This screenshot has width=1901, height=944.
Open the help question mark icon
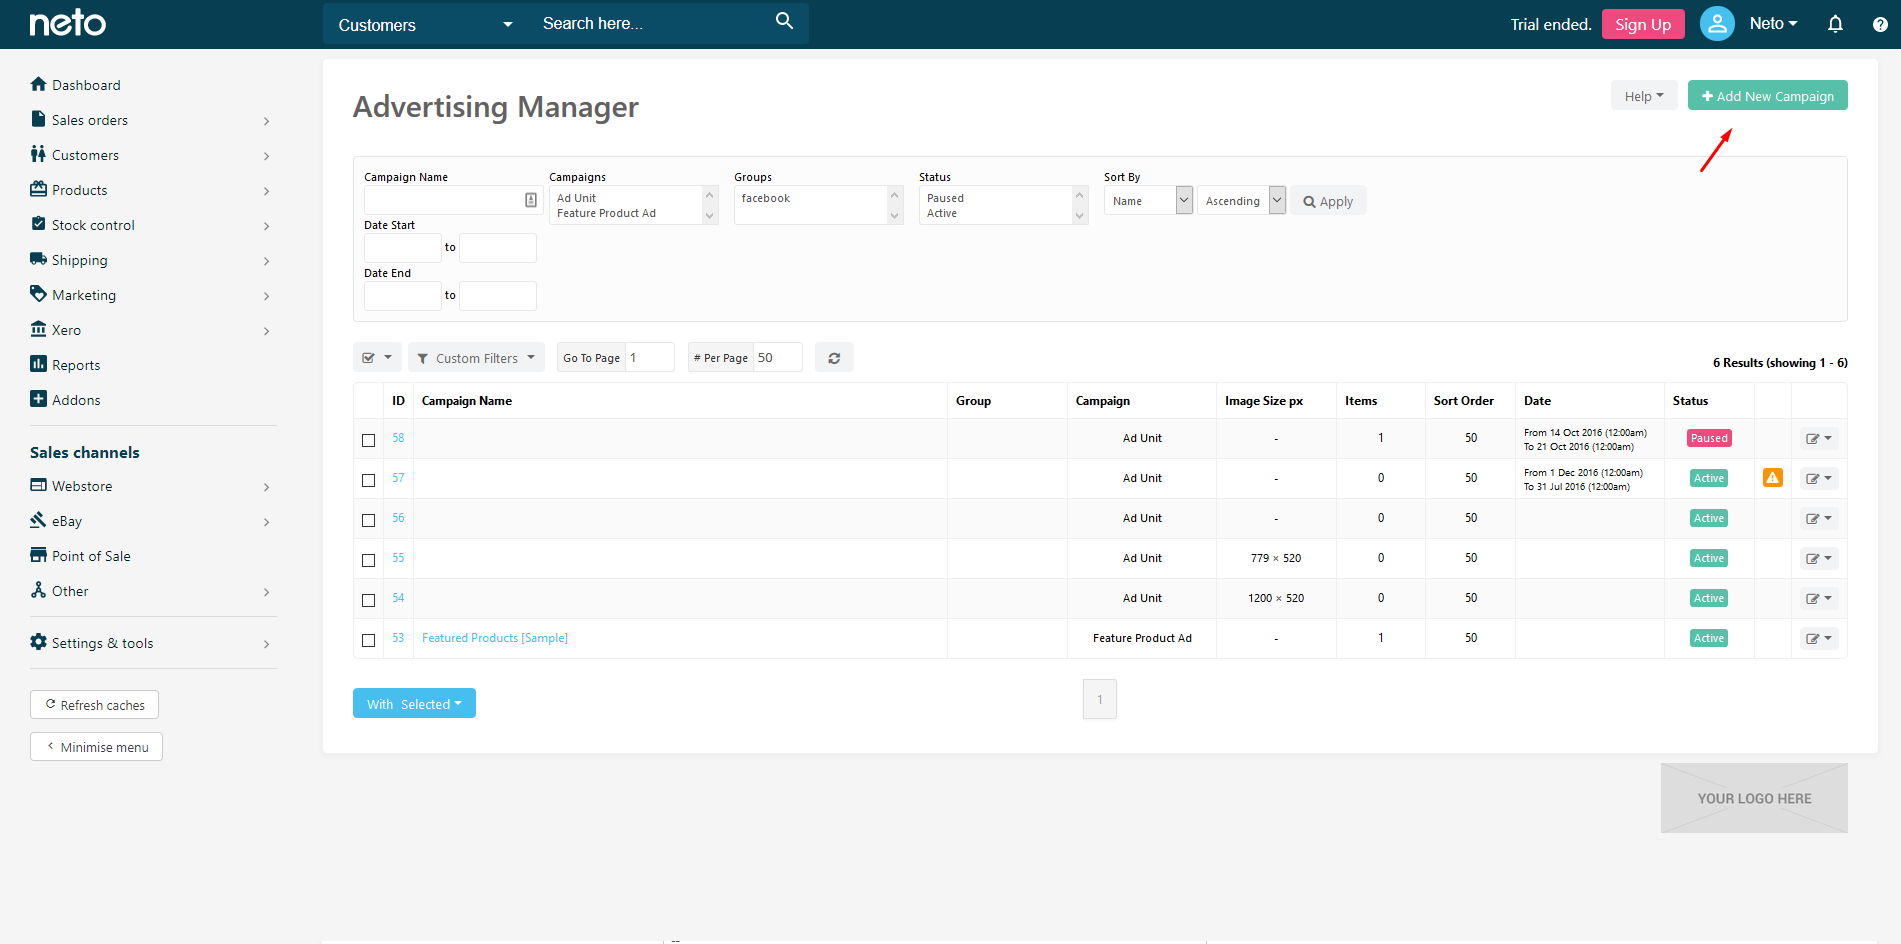(x=1880, y=24)
